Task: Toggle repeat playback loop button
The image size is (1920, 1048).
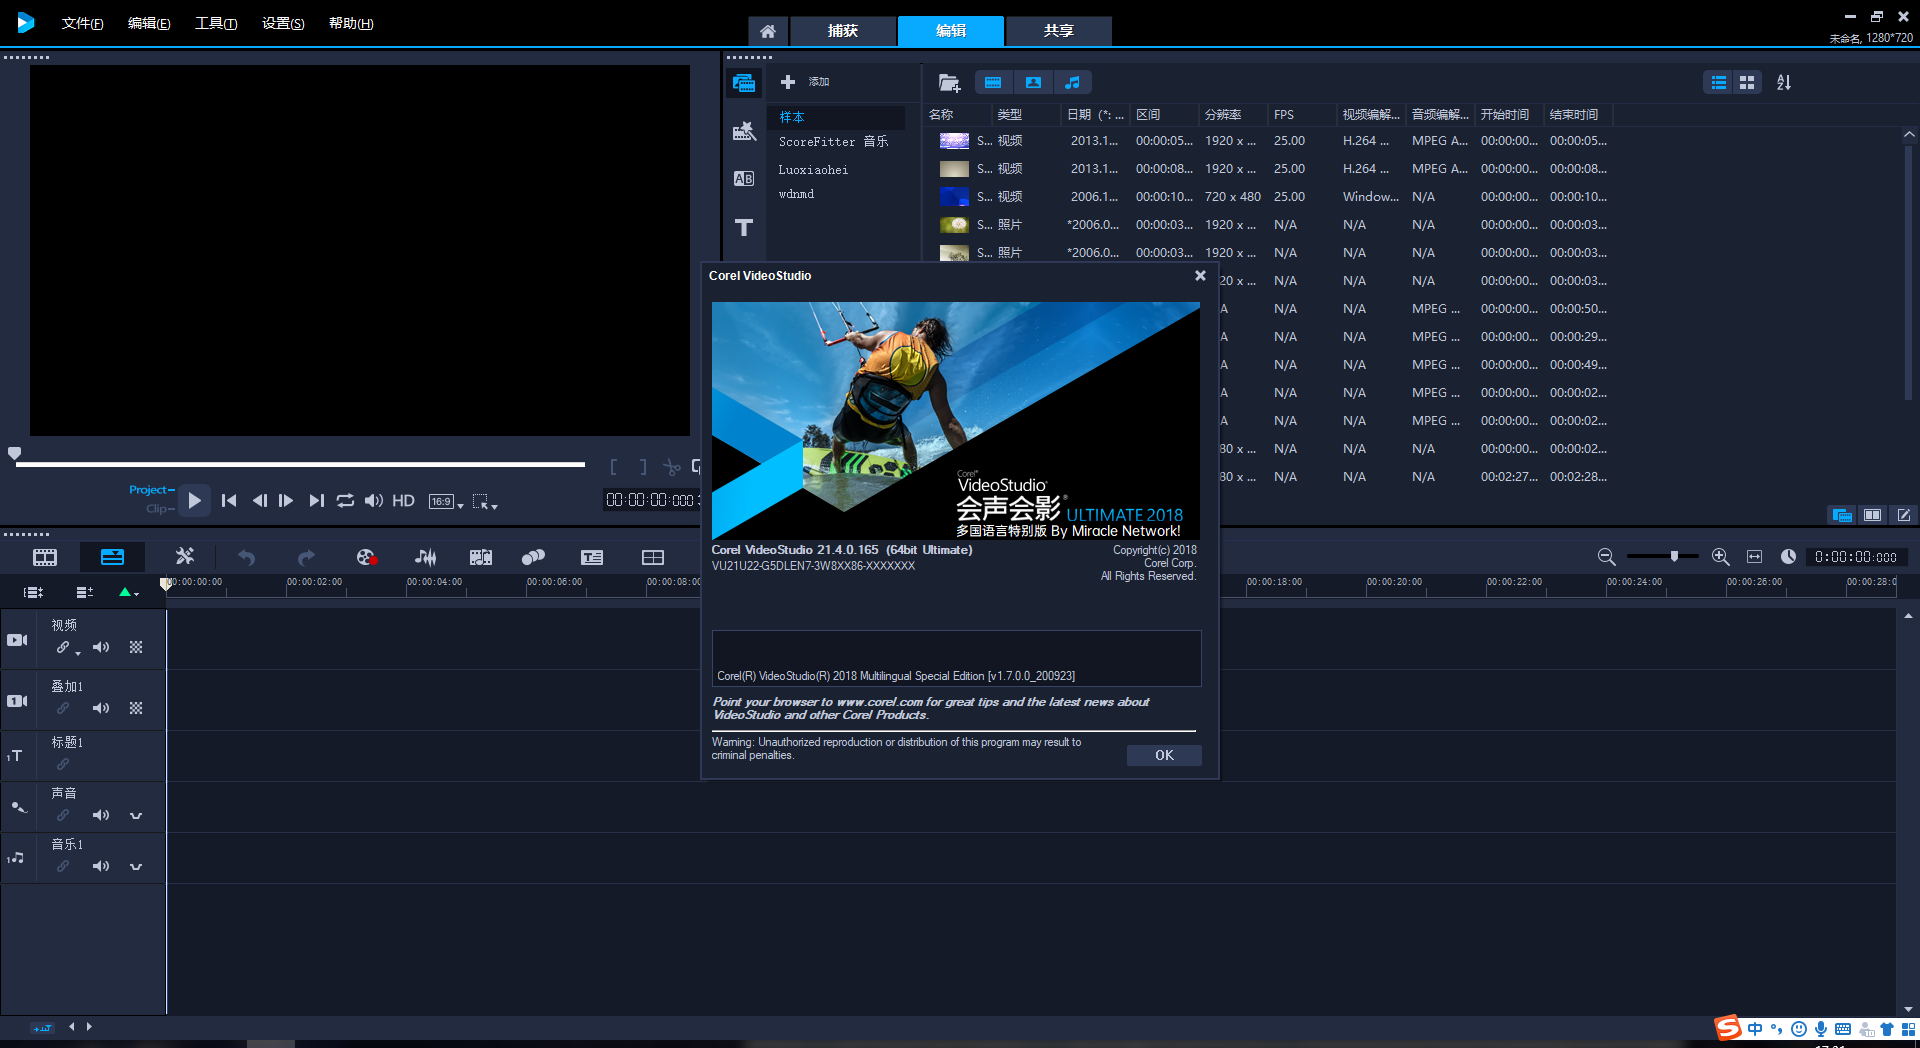Action: coord(345,501)
